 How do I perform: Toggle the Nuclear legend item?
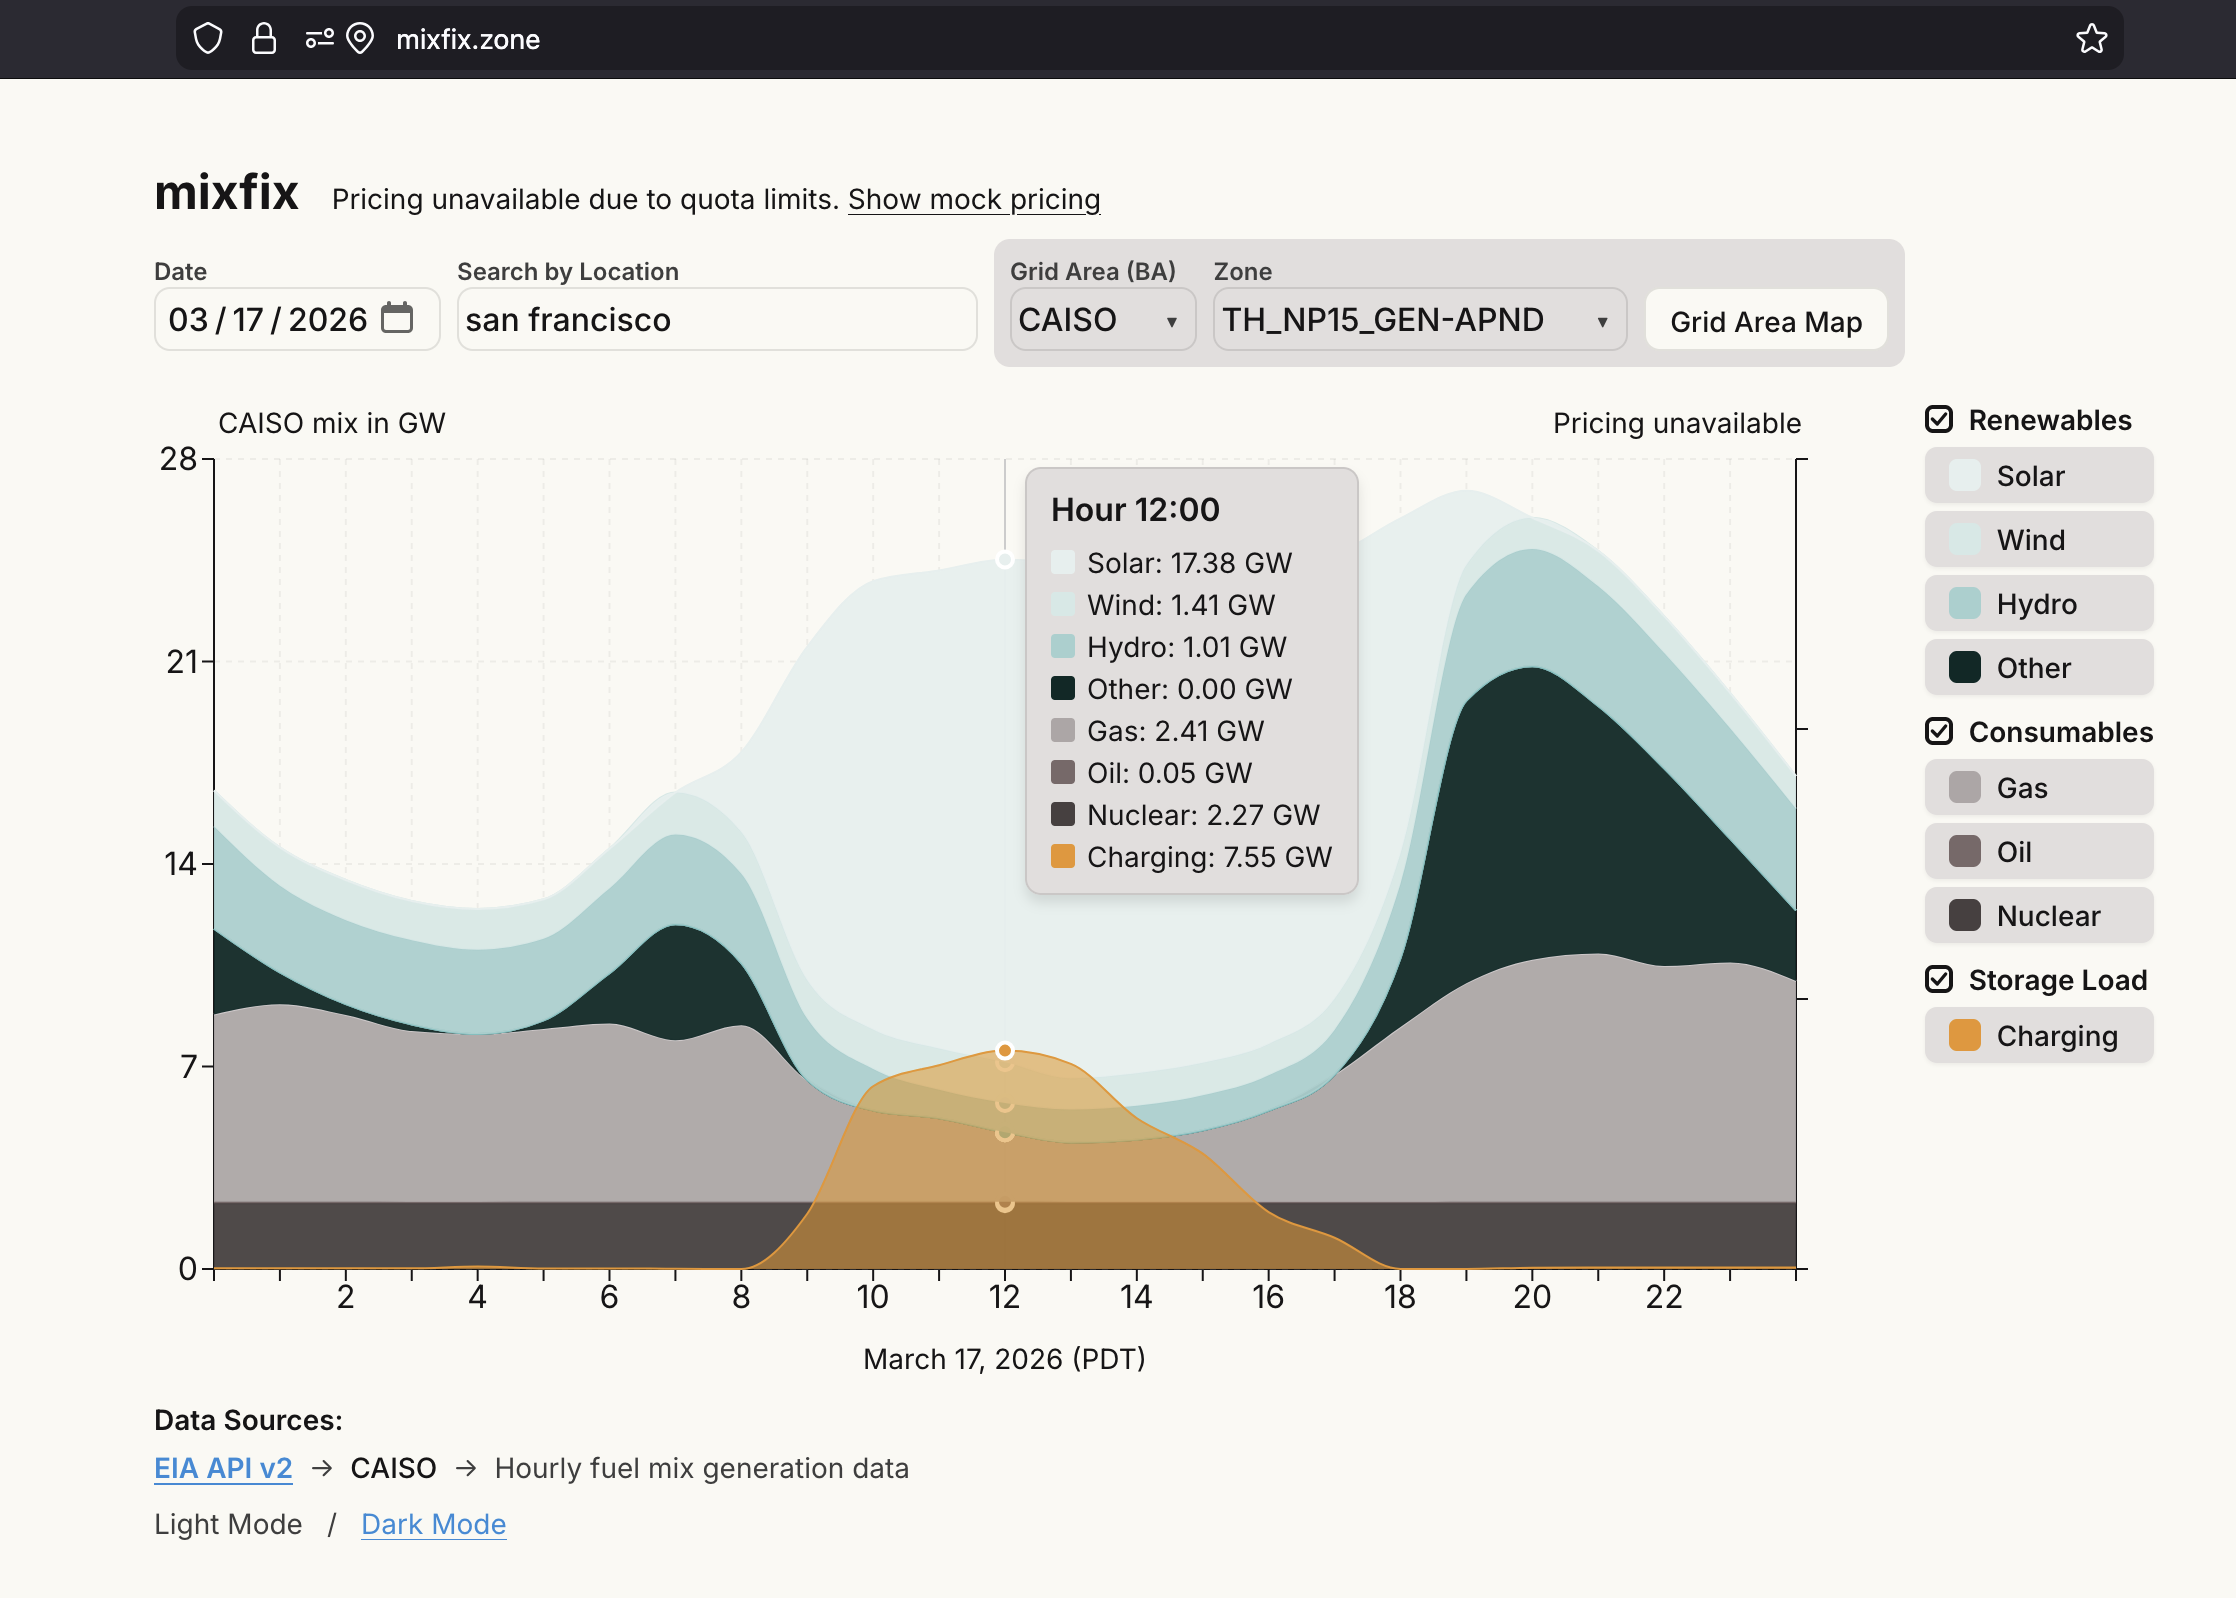point(2038,916)
